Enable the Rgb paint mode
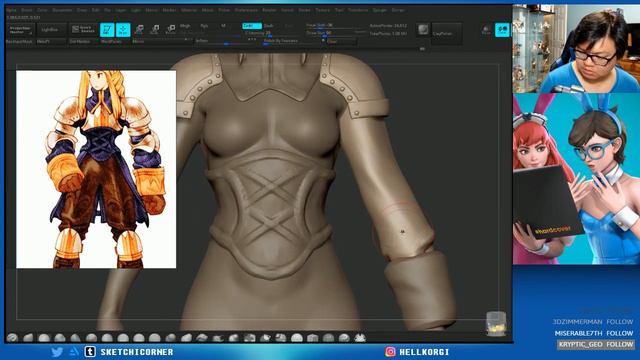The width and height of the screenshot is (640, 360). pos(204,26)
